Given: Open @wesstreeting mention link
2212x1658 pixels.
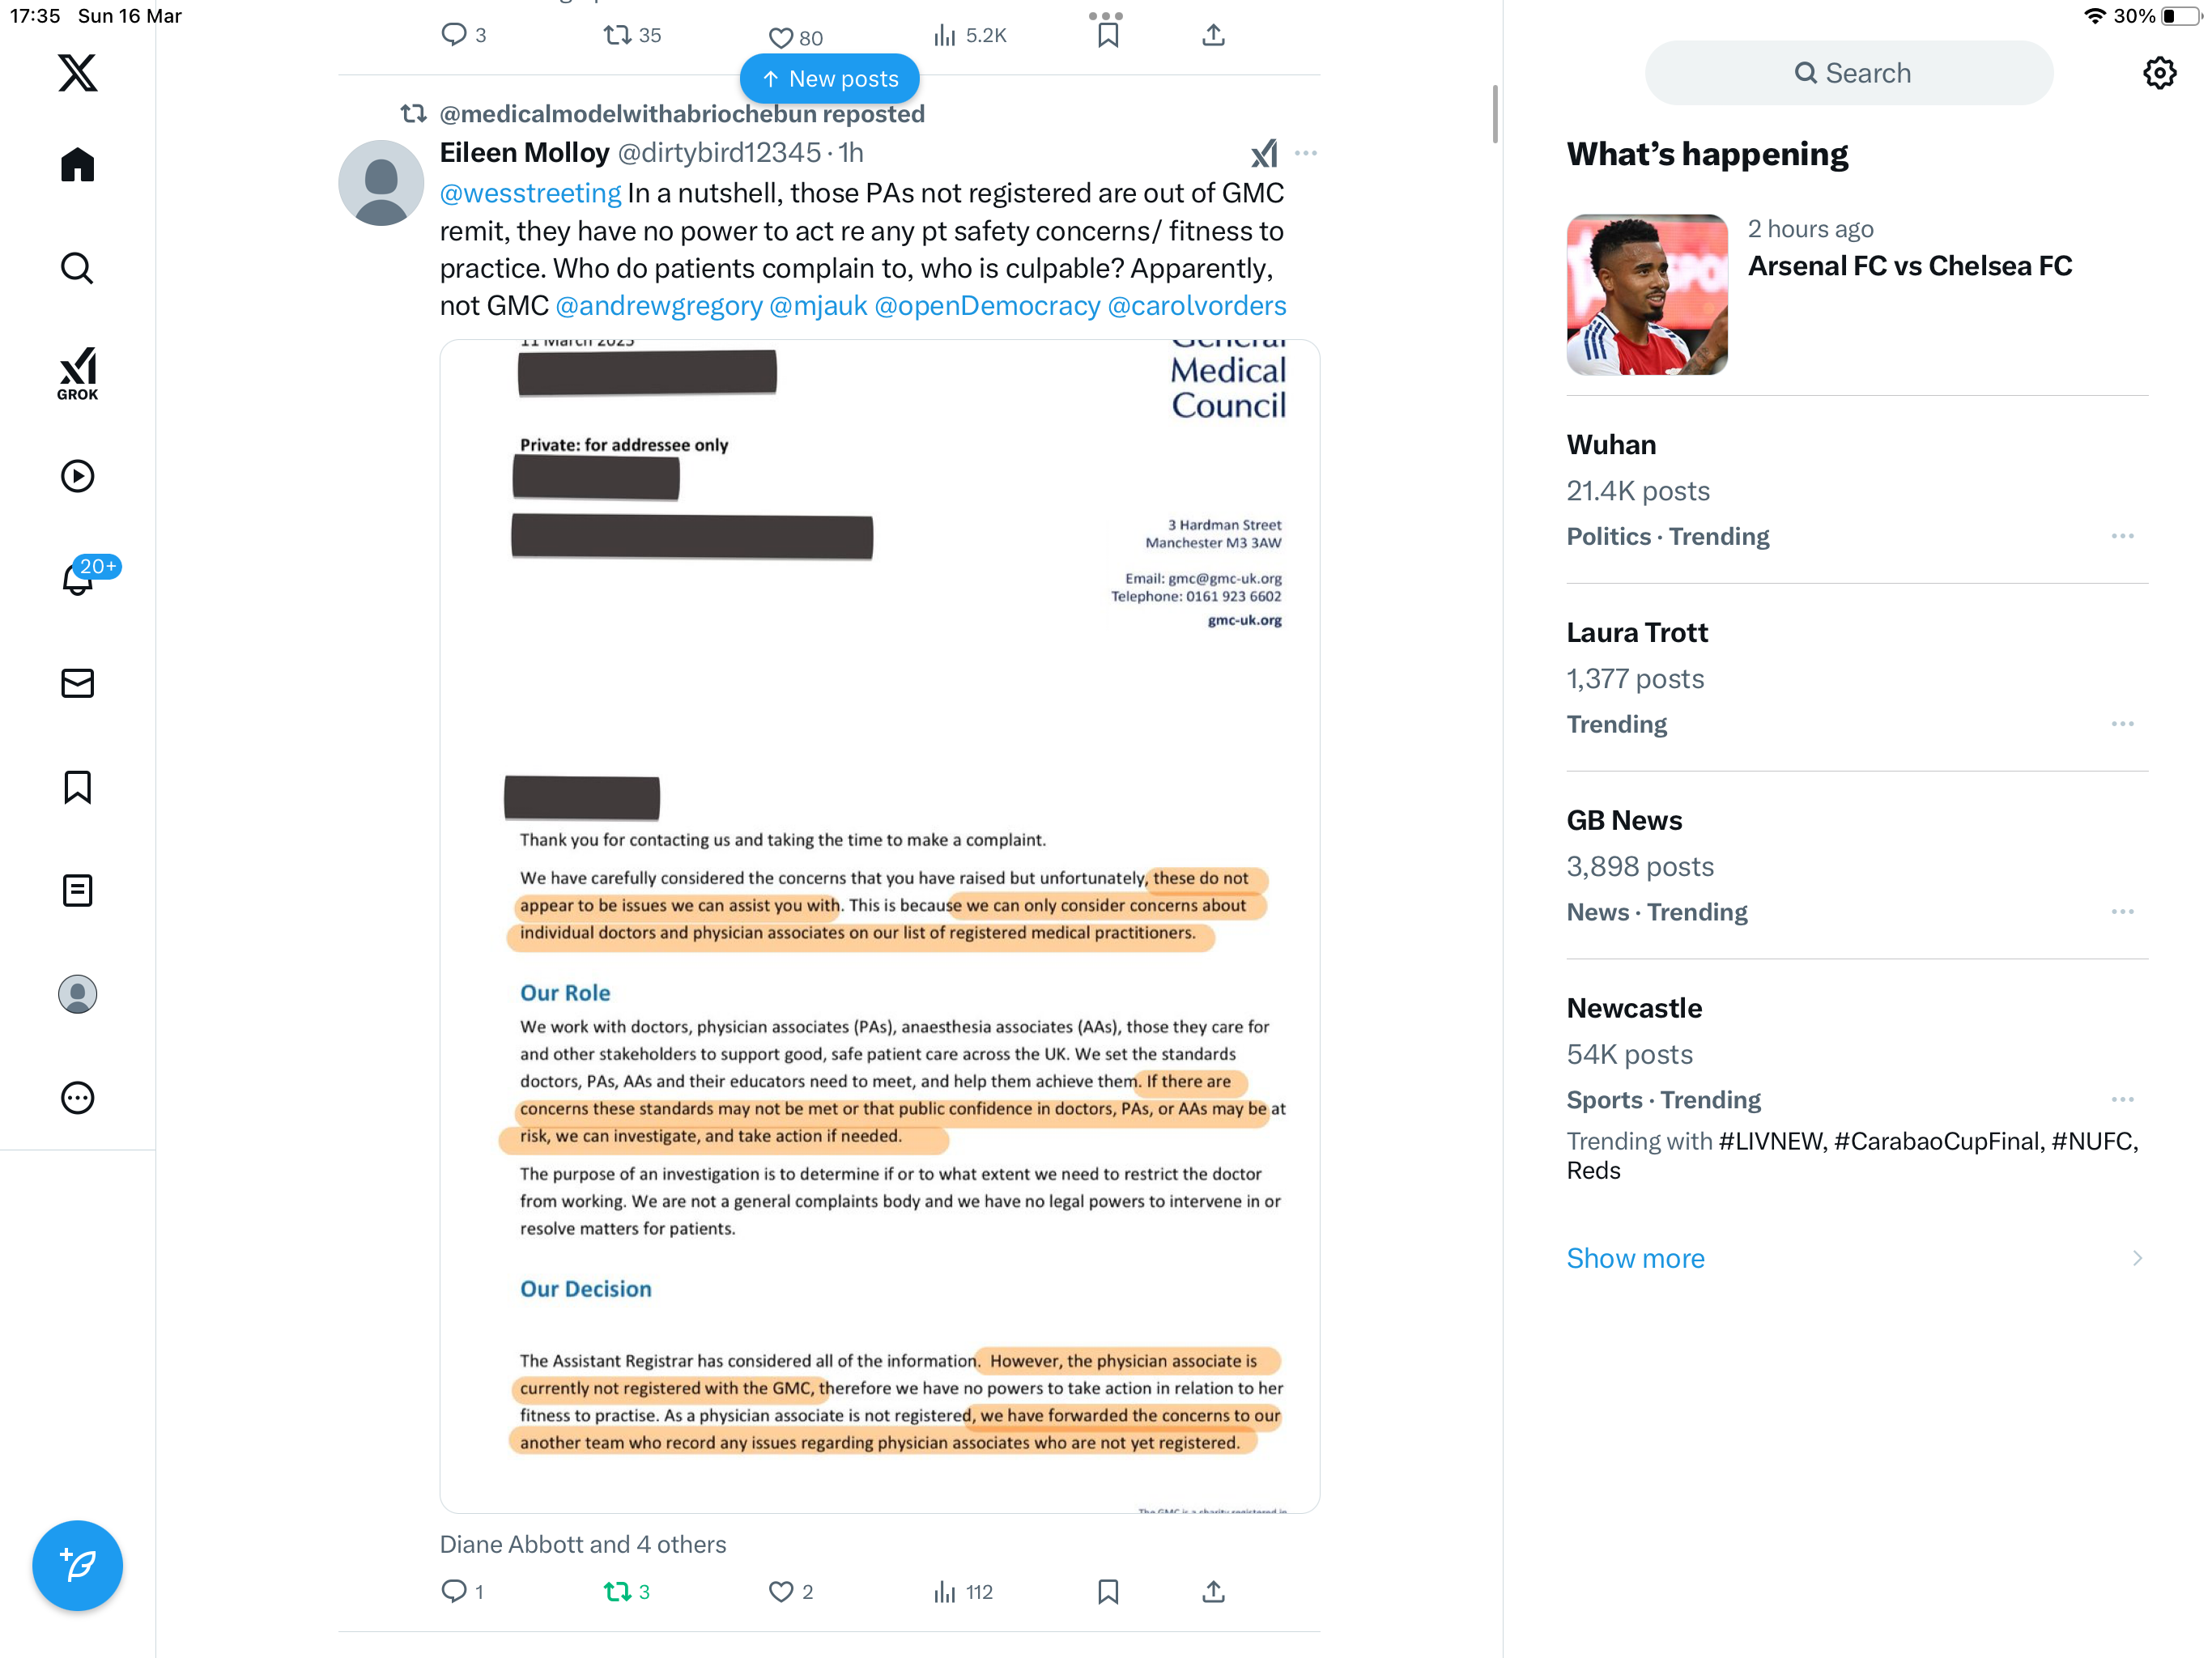Looking at the screenshot, I should [531, 193].
